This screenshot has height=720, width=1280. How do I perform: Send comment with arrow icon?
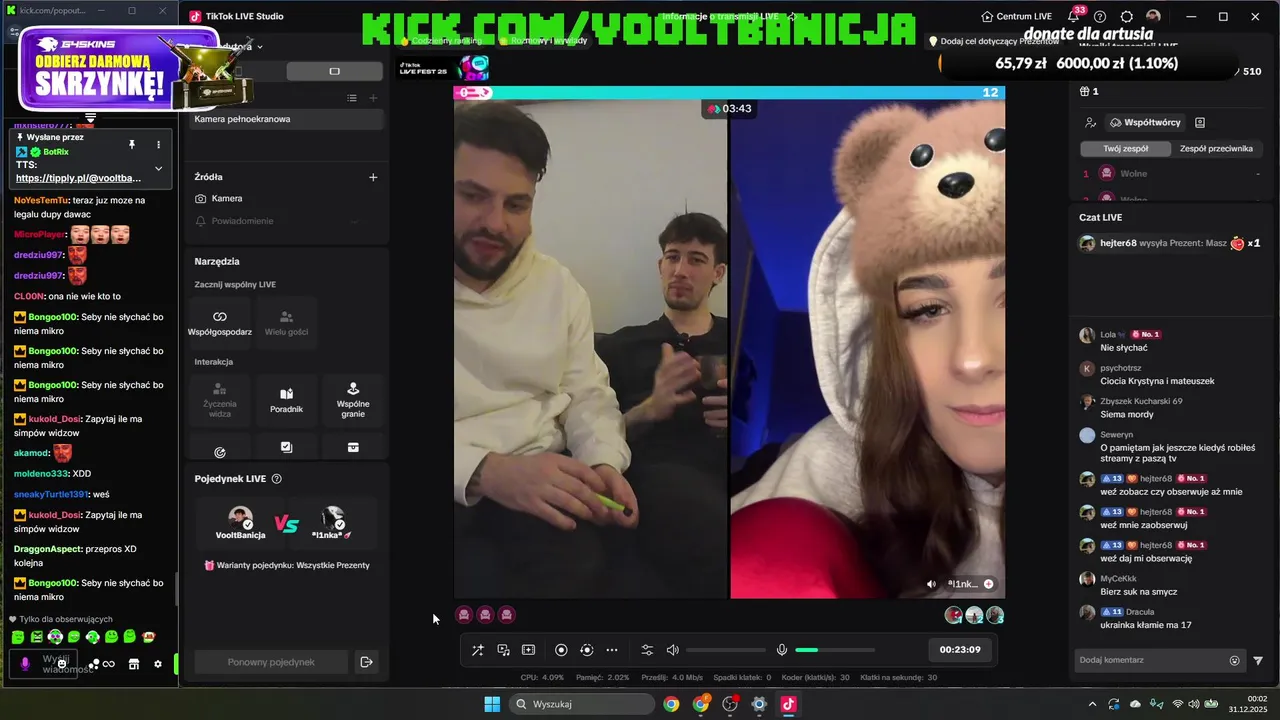click(x=1258, y=660)
